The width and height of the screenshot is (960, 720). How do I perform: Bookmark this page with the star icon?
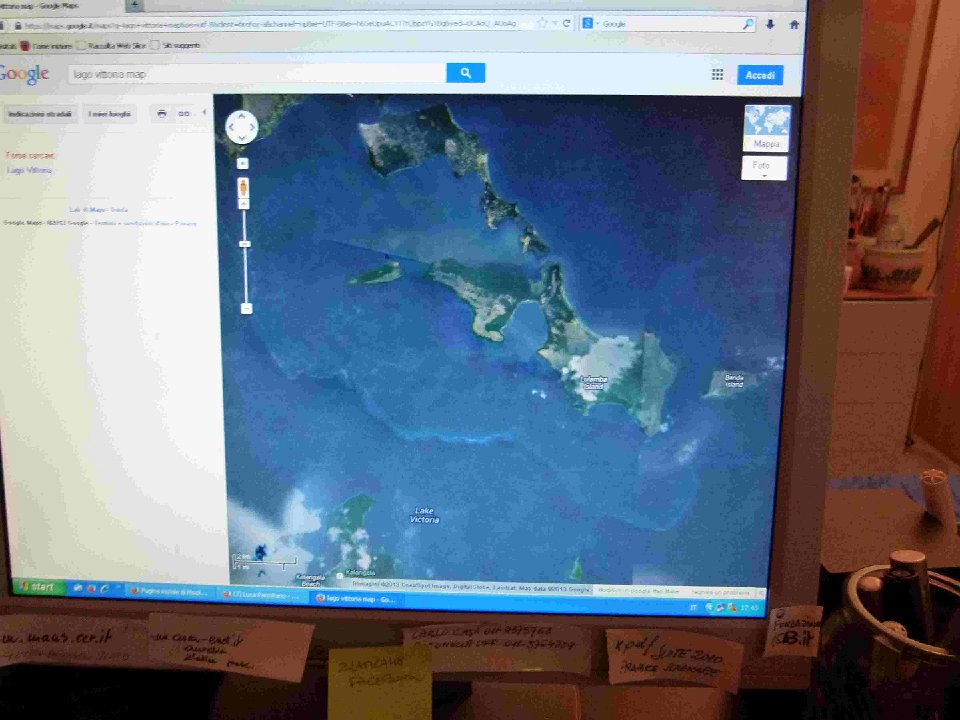point(542,23)
